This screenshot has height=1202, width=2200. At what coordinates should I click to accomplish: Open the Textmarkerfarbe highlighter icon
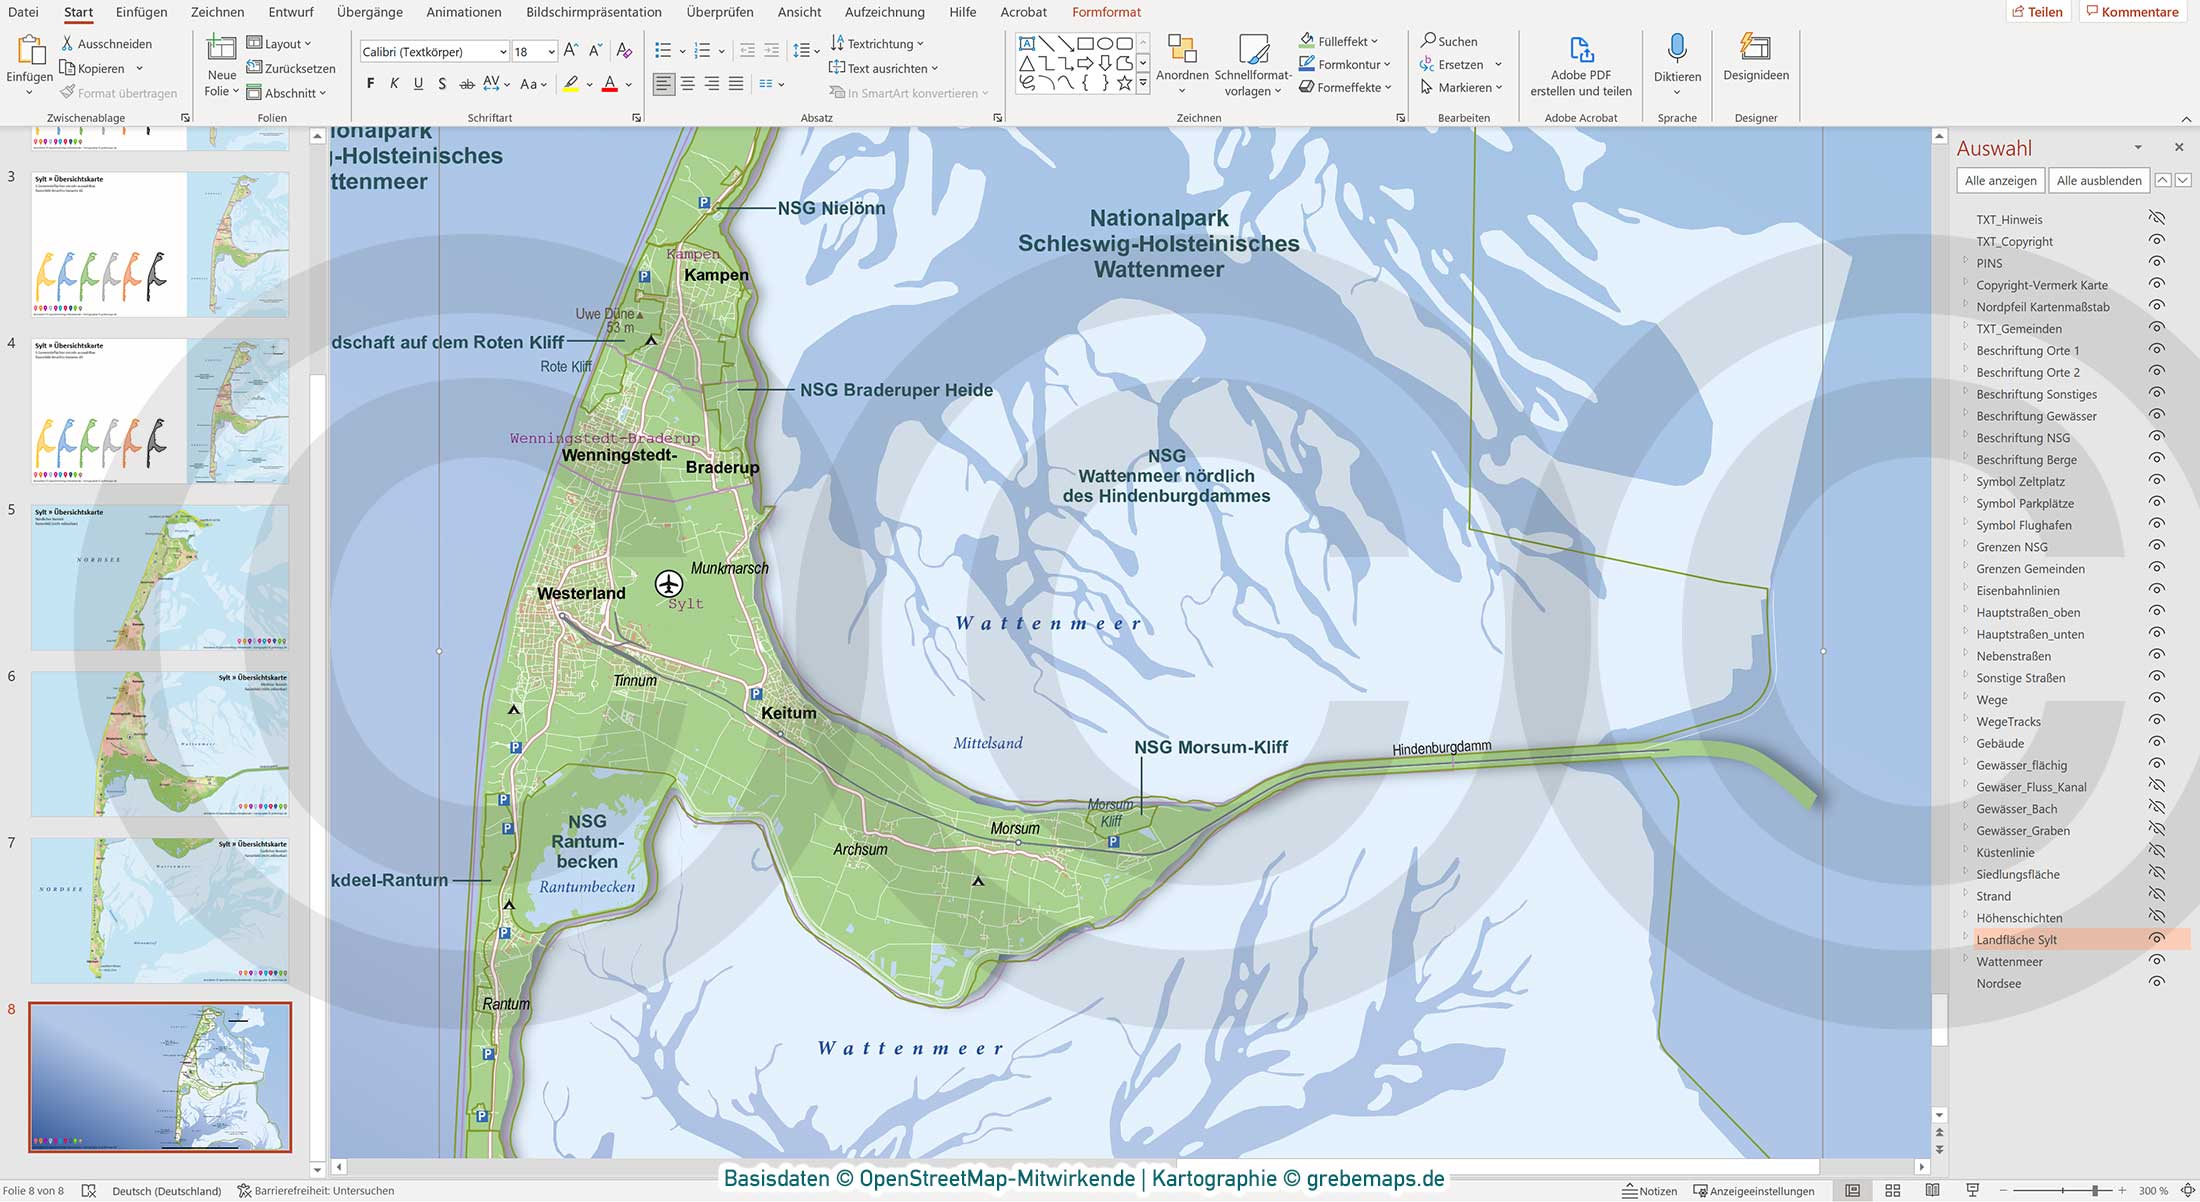(x=571, y=84)
